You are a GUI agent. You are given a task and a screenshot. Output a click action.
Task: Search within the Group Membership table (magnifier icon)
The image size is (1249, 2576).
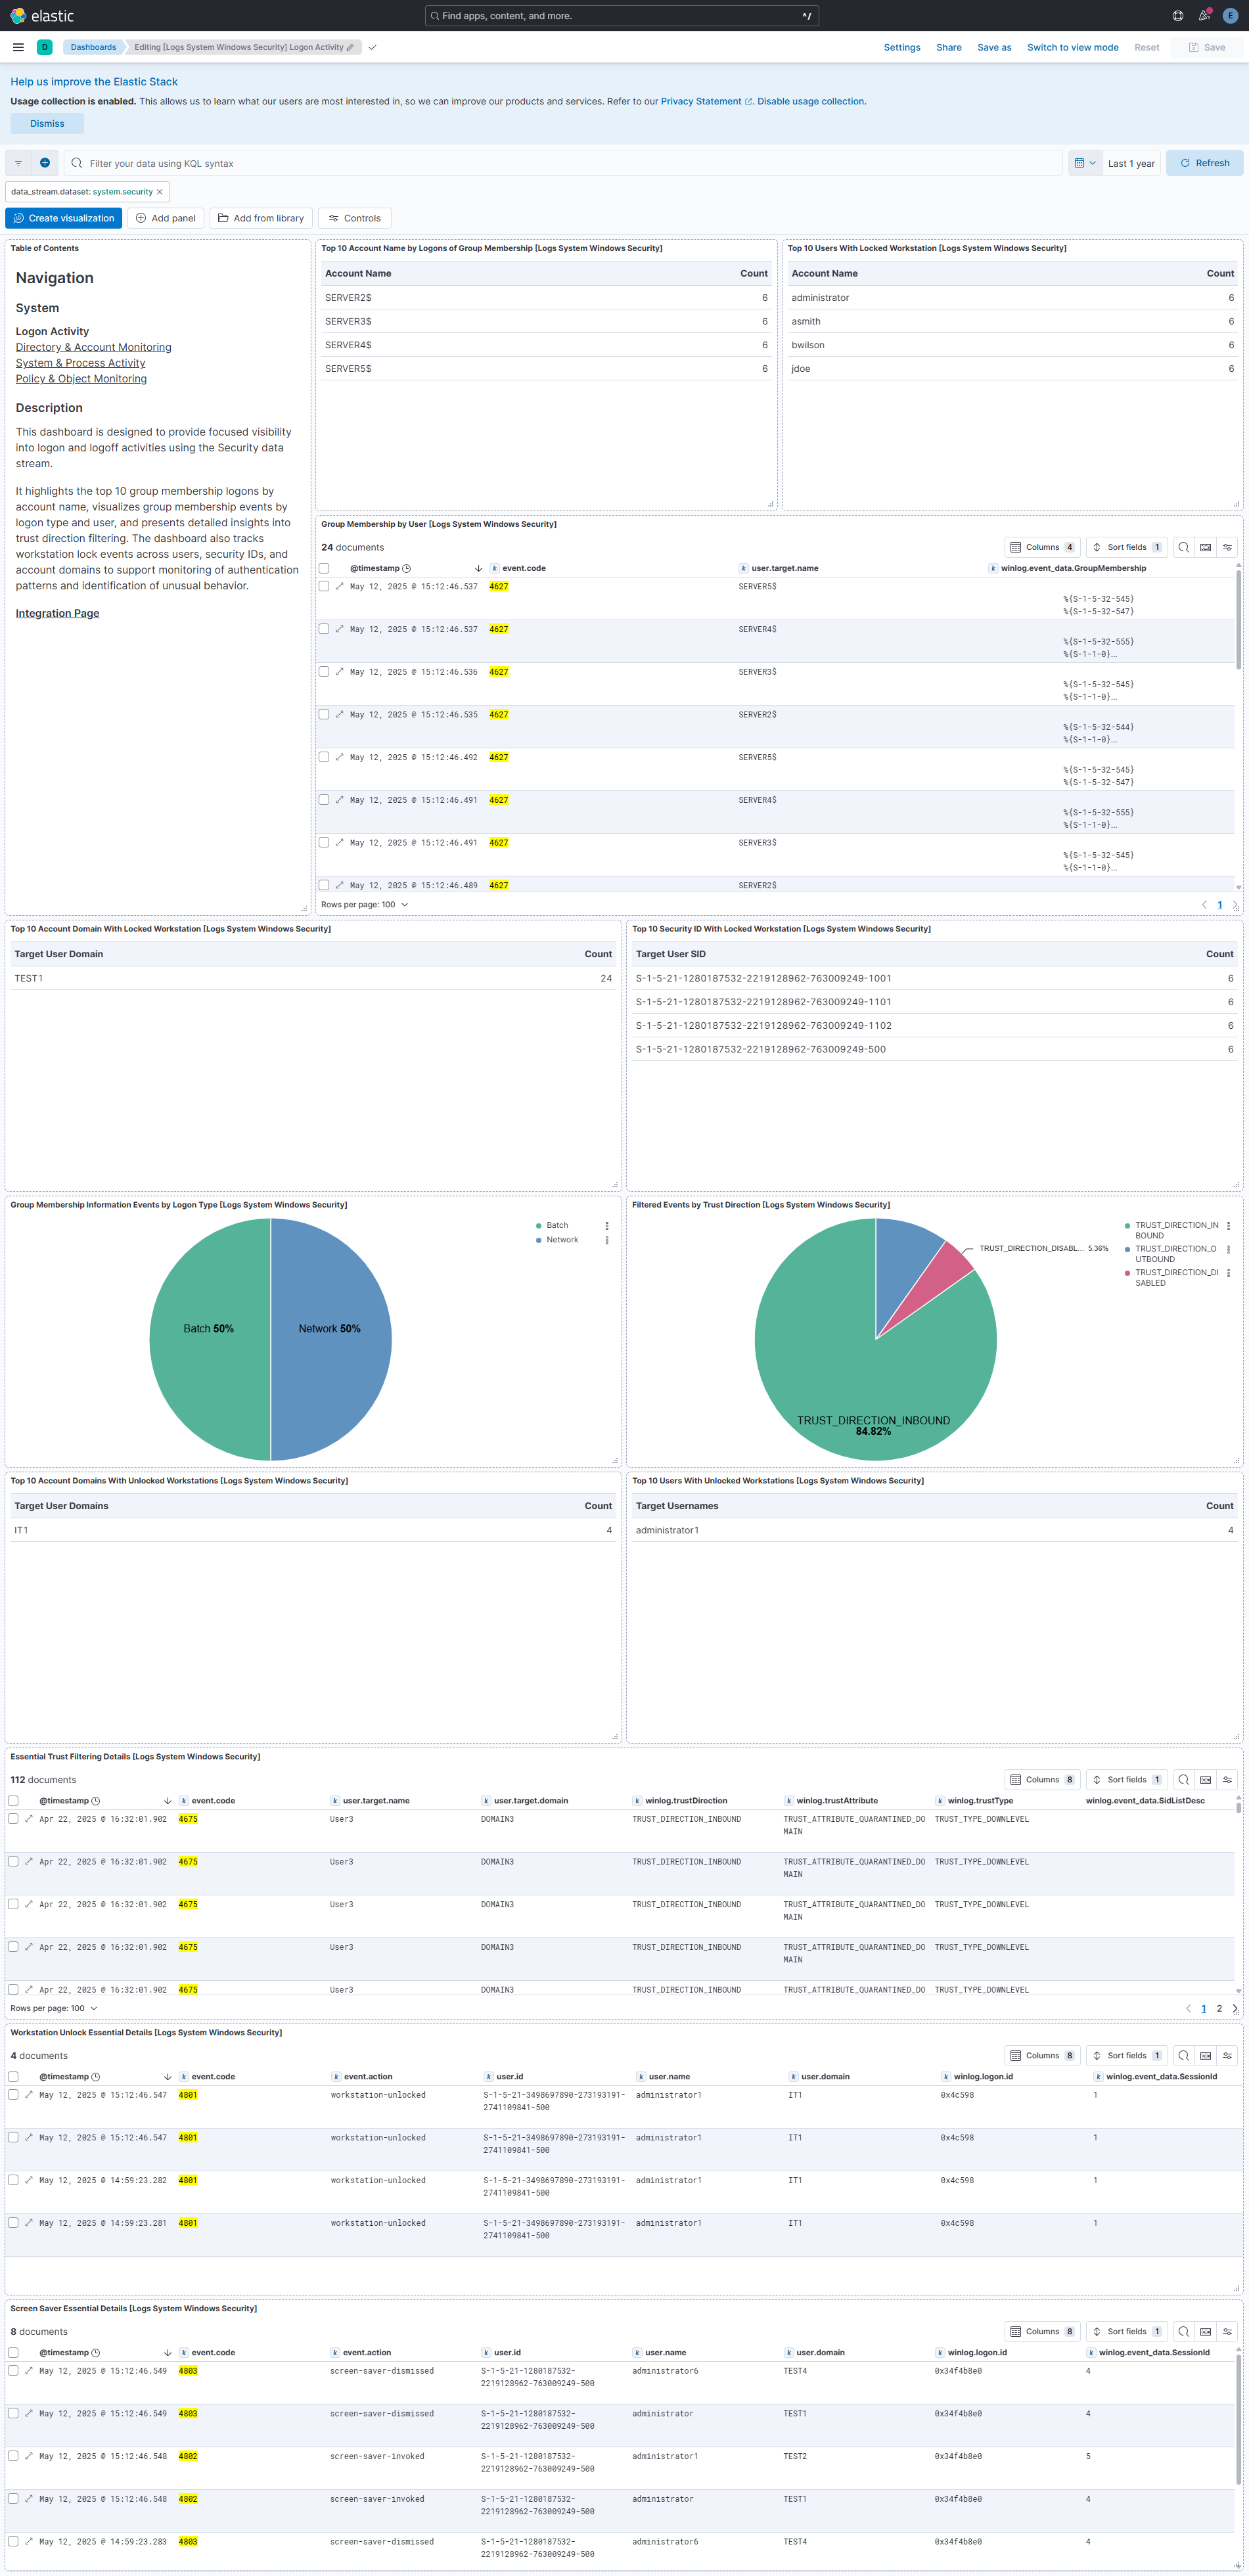[1184, 547]
